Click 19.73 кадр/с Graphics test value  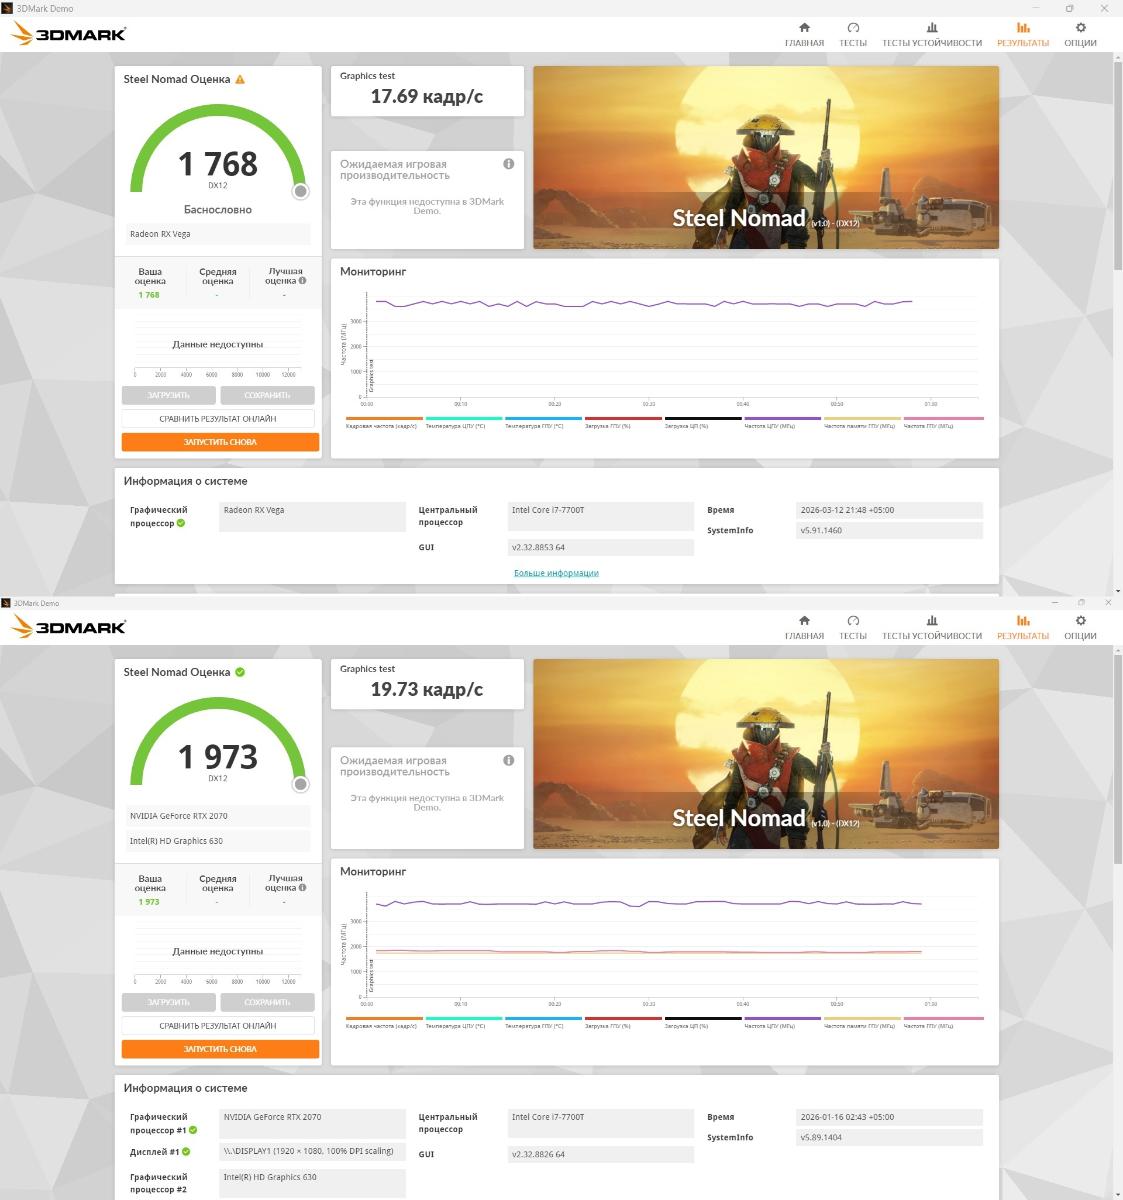pos(427,689)
